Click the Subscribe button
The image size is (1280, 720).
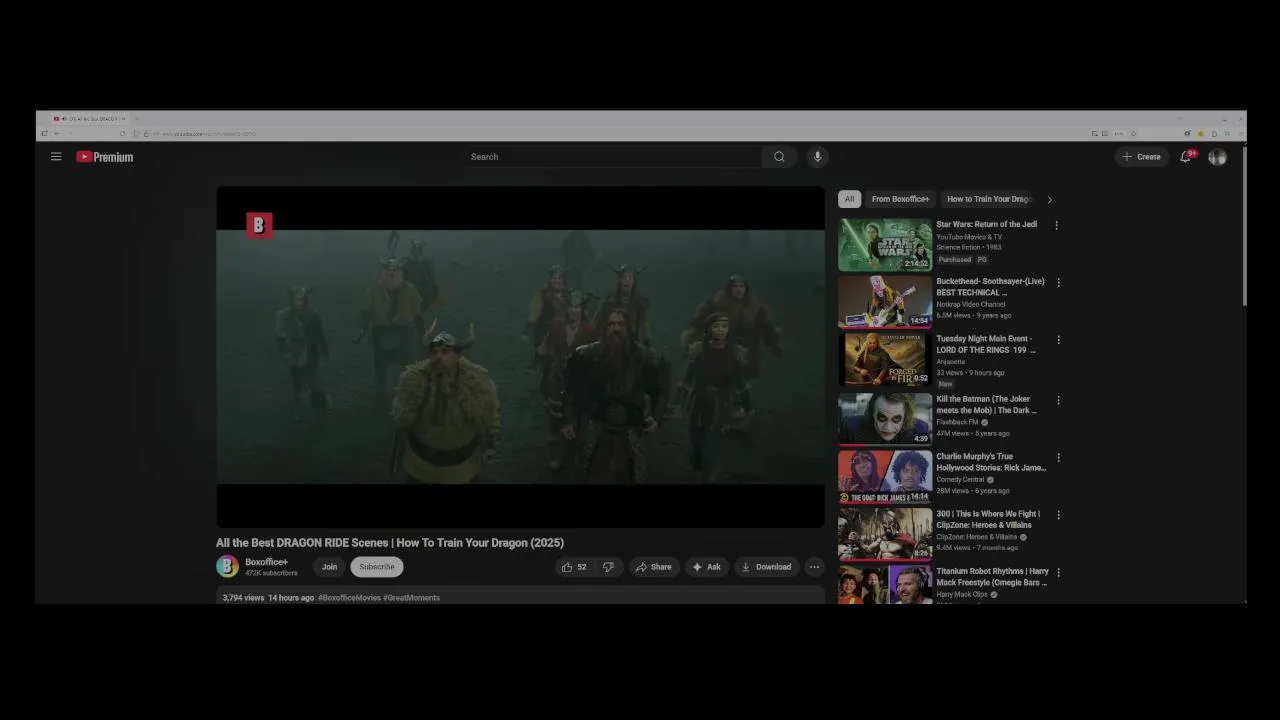pyautogui.click(x=377, y=567)
